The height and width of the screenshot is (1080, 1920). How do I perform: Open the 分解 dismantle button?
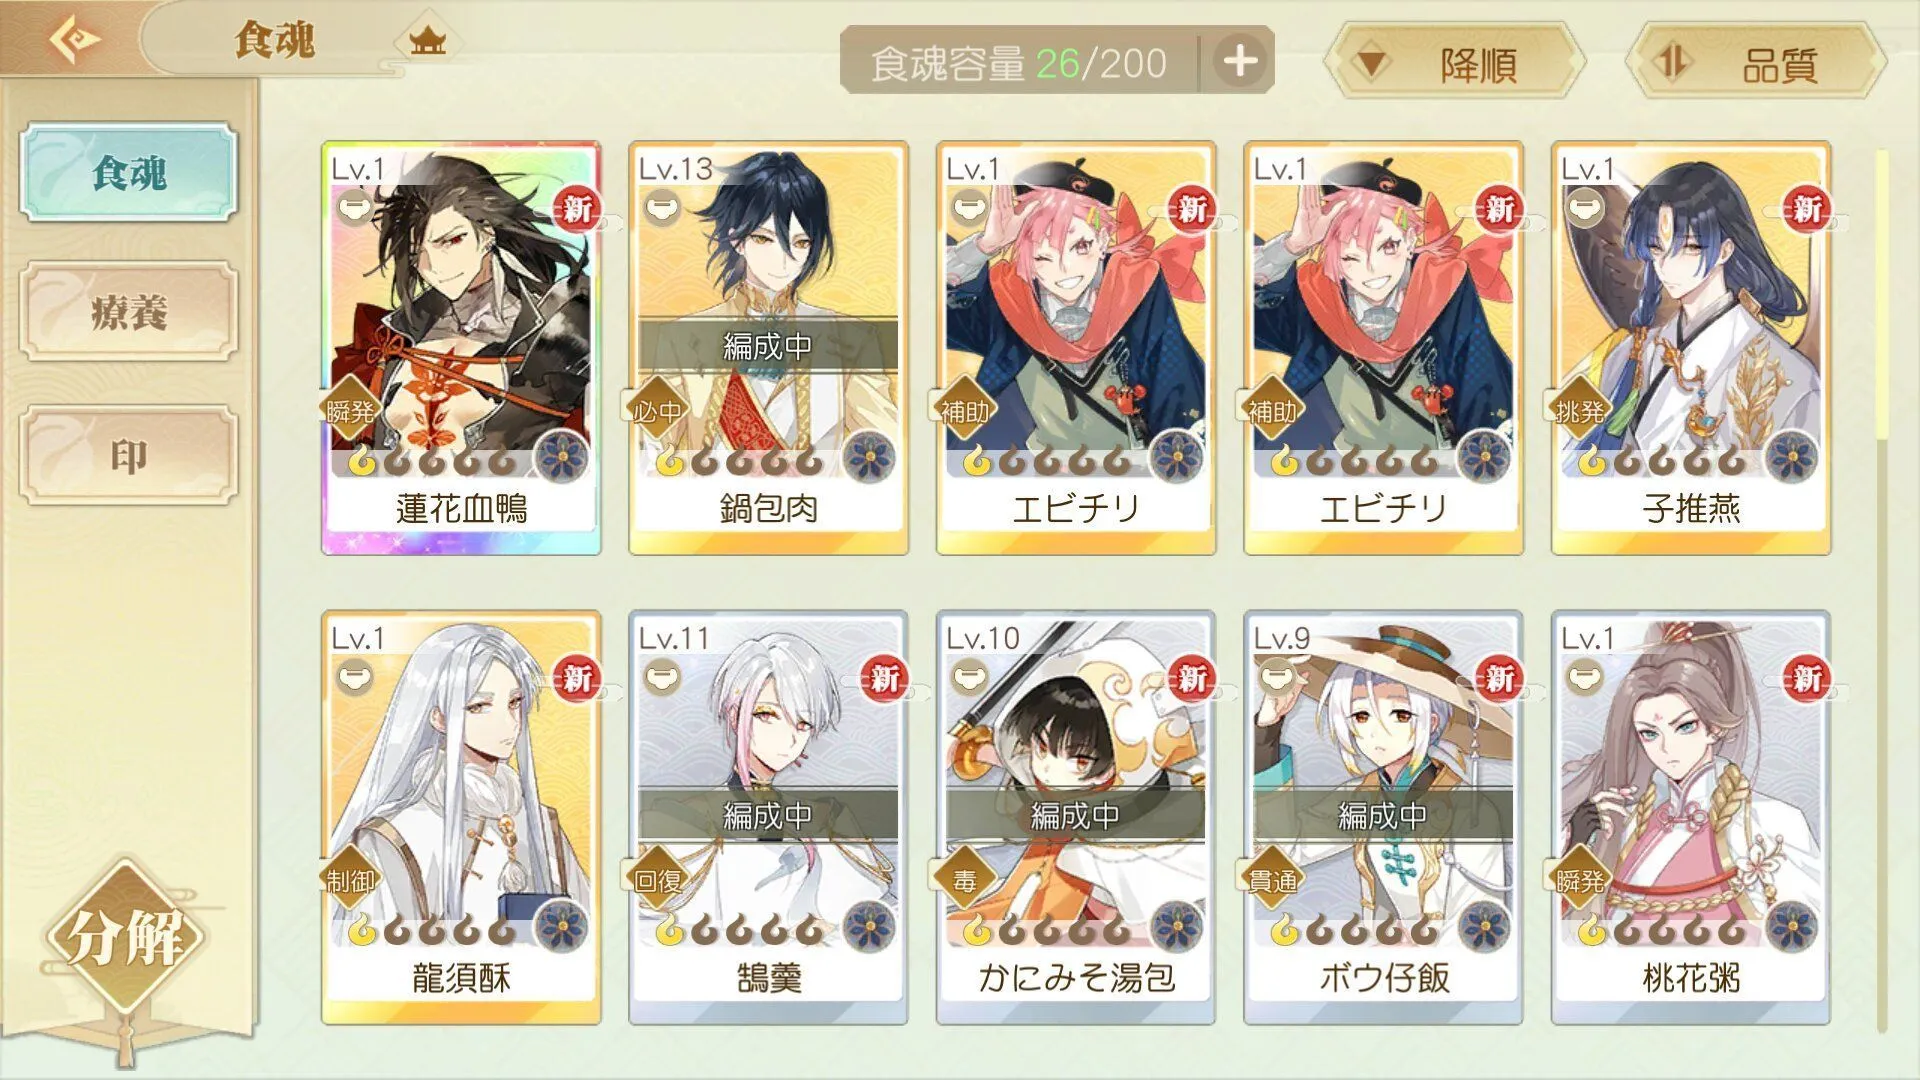point(126,937)
